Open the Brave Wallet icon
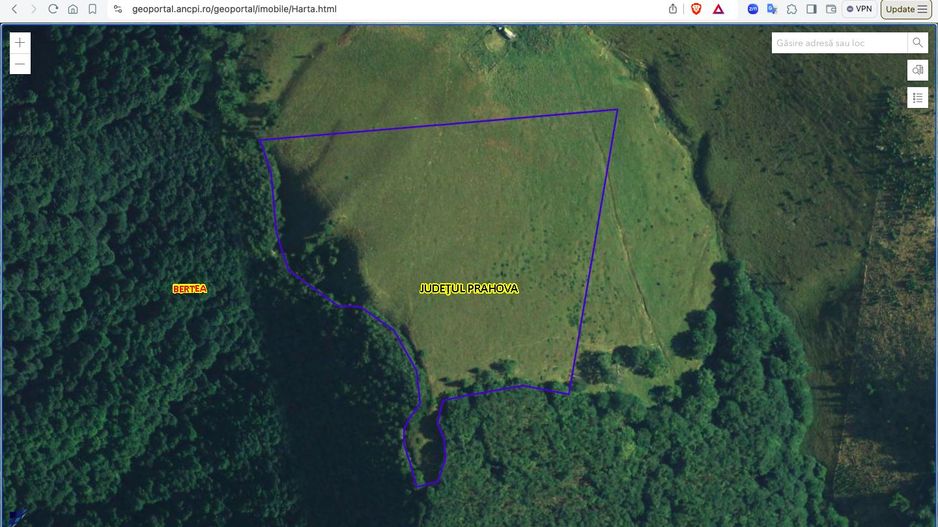The height and width of the screenshot is (527, 938). point(831,9)
